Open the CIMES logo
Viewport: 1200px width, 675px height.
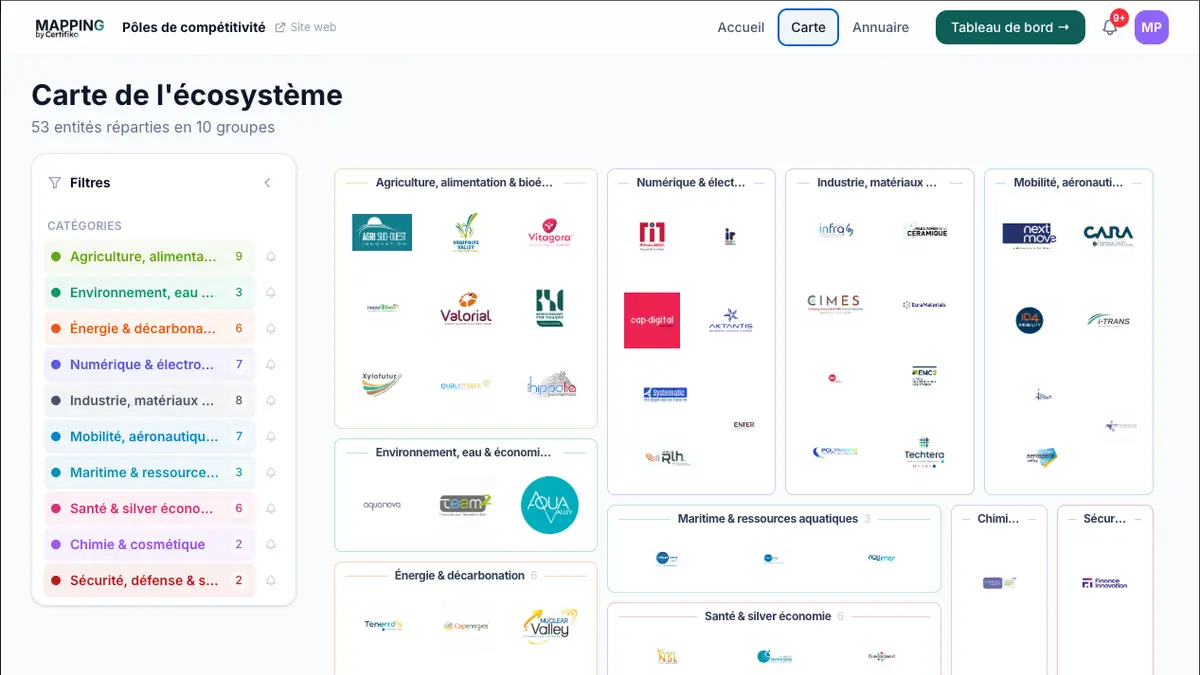point(834,304)
